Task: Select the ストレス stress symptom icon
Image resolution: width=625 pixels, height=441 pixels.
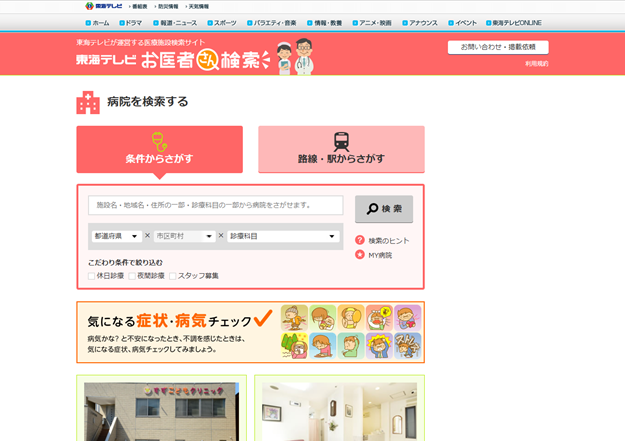Action: [x=407, y=346]
